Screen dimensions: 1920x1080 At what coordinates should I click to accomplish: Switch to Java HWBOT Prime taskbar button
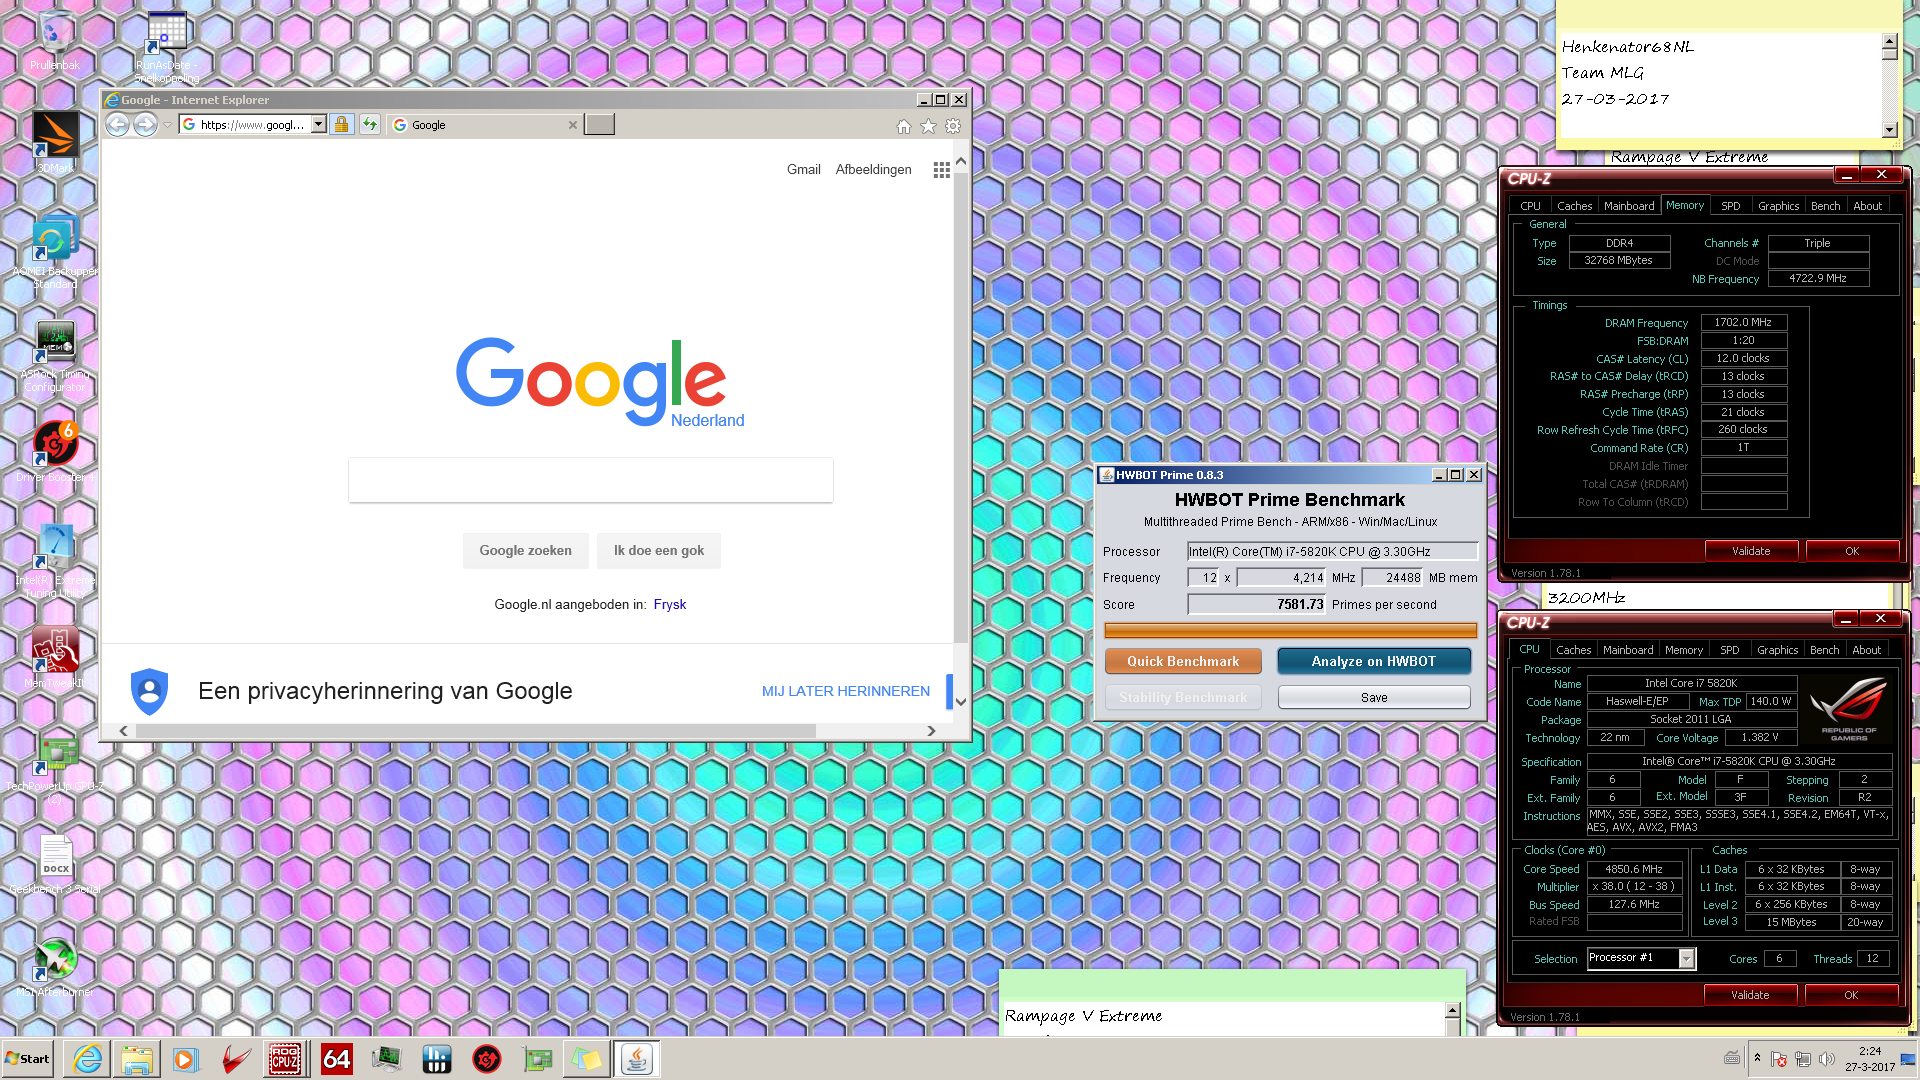tap(636, 1059)
